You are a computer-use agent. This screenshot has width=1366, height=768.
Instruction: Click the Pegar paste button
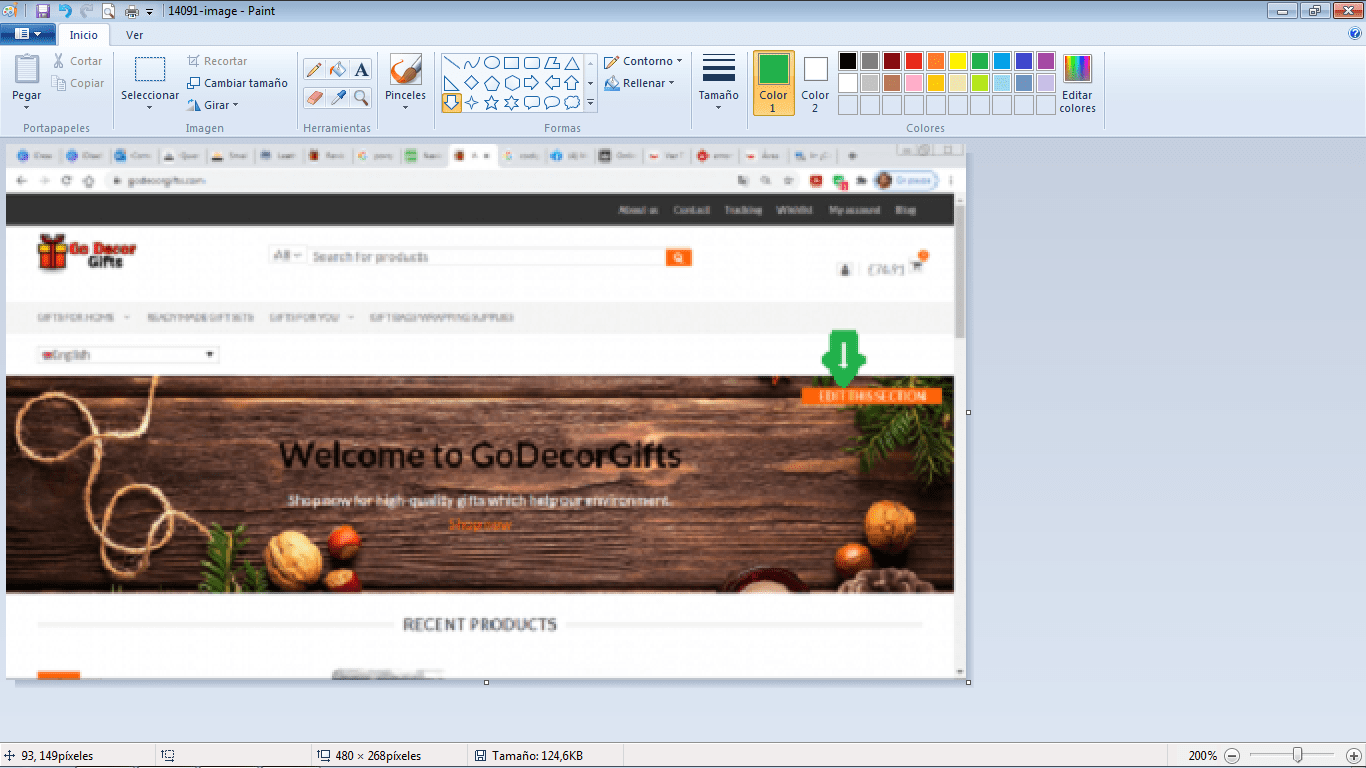click(27, 70)
